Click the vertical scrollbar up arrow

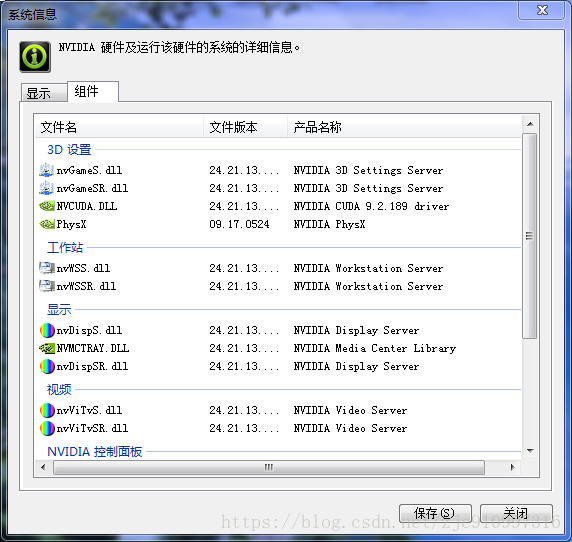(x=530, y=124)
